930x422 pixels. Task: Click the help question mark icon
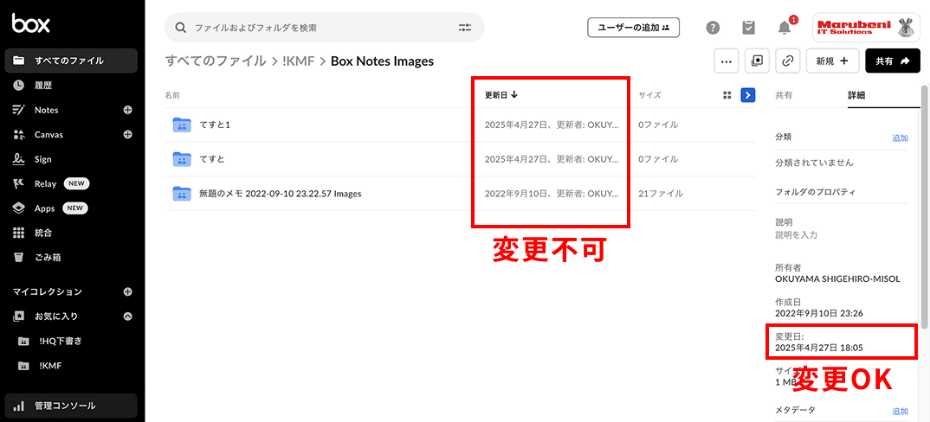click(x=713, y=28)
